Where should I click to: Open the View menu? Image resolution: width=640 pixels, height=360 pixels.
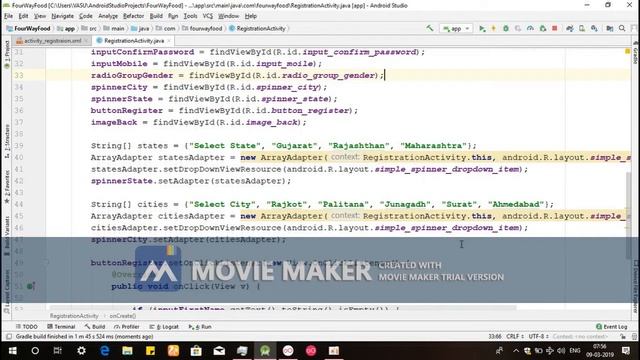tap(40, 16)
